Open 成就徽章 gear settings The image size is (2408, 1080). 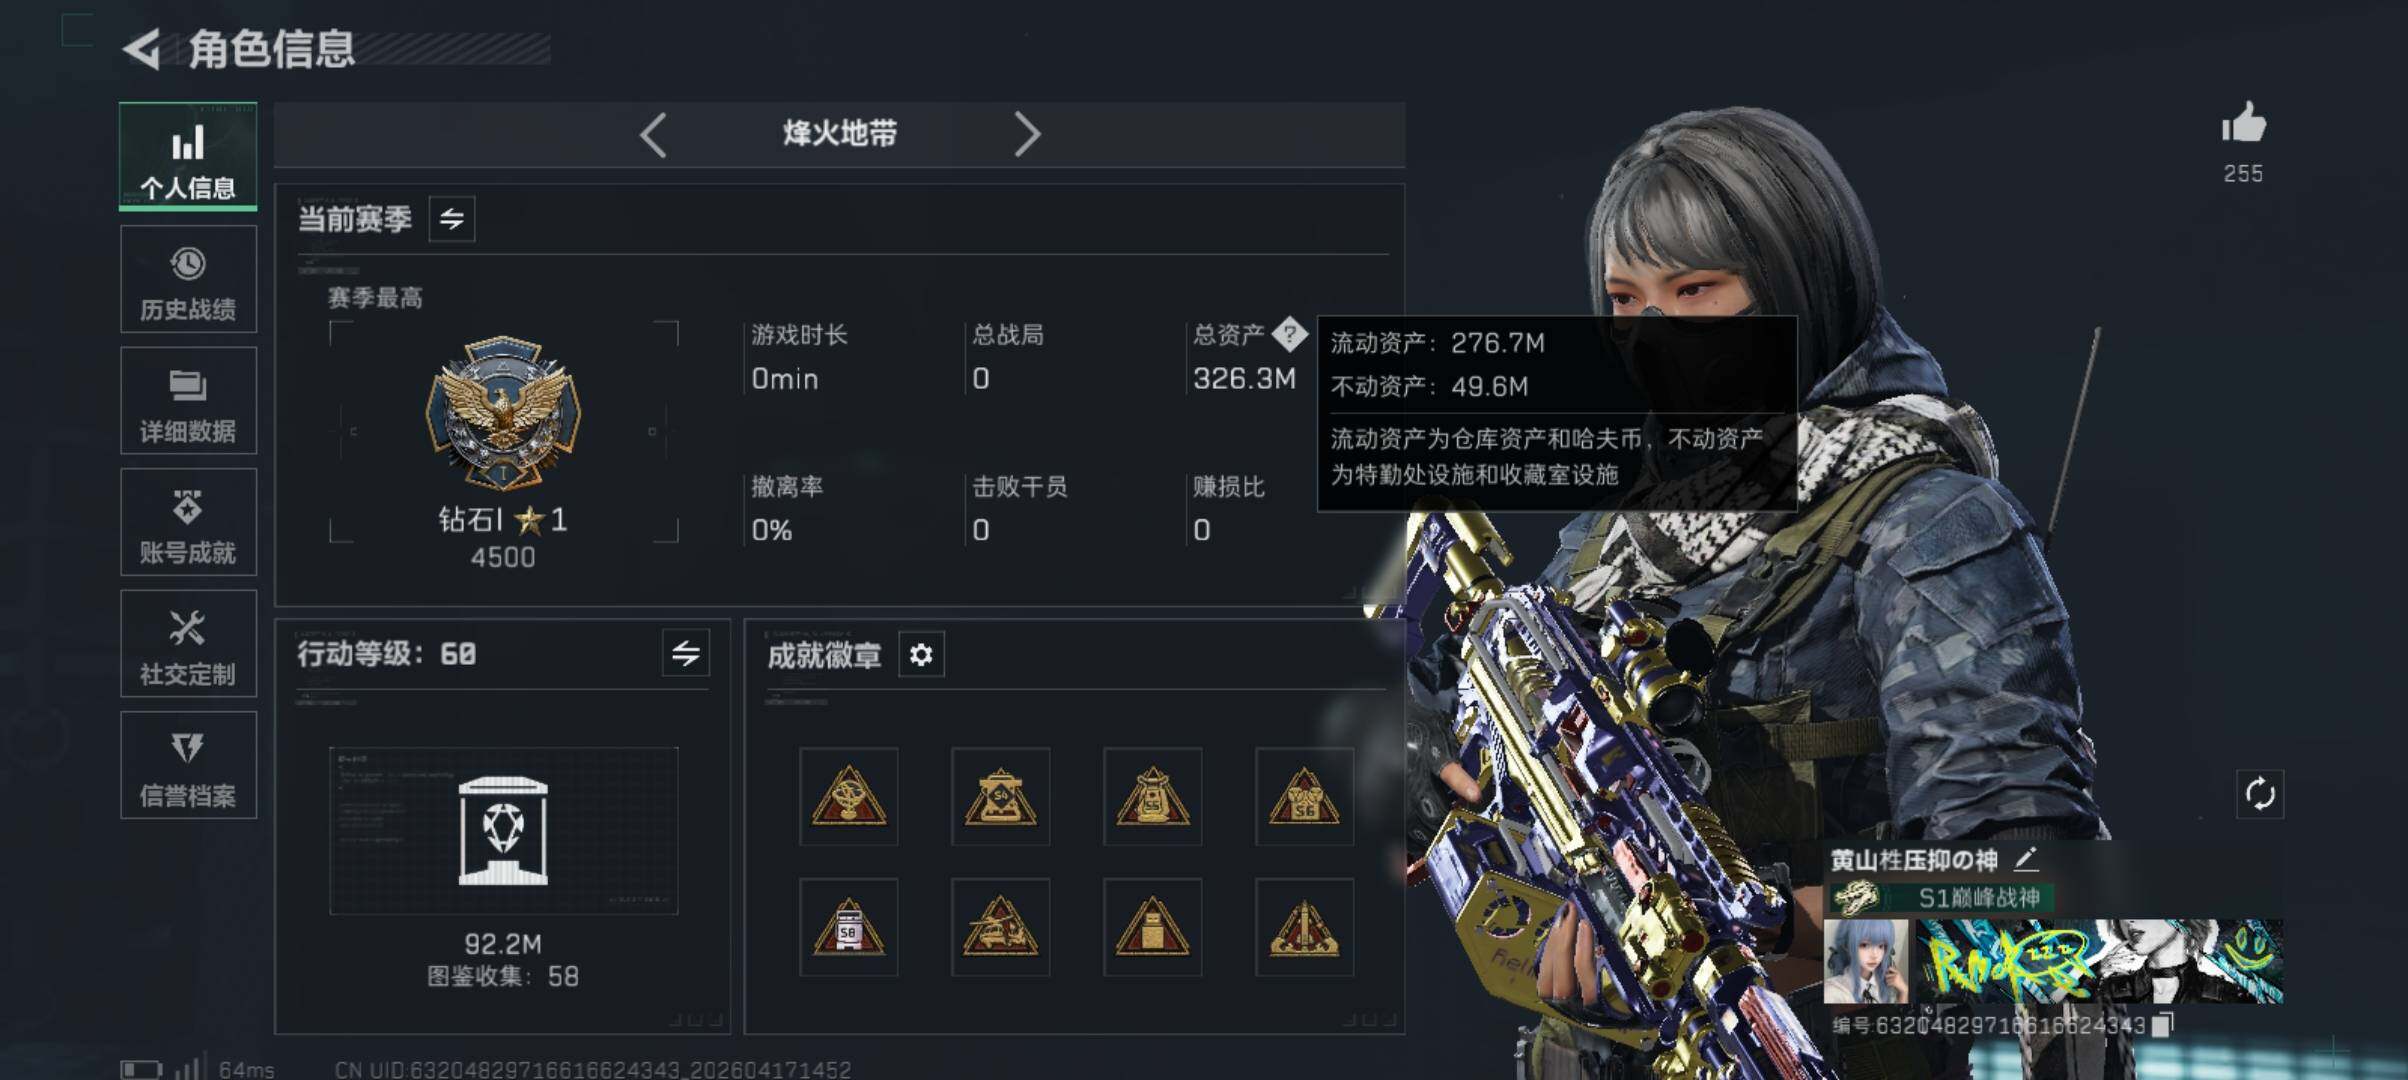[x=921, y=655]
